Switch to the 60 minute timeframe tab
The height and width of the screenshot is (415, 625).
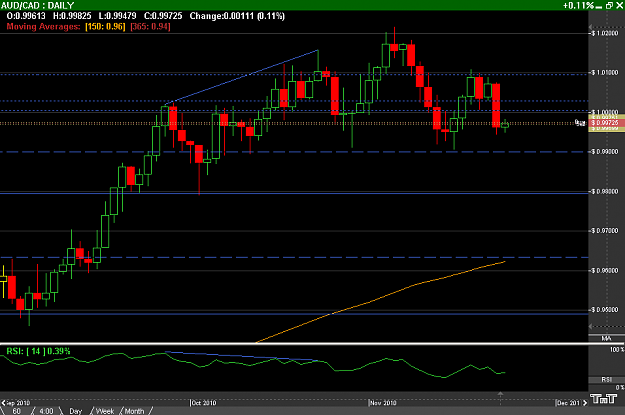coord(16,411)
